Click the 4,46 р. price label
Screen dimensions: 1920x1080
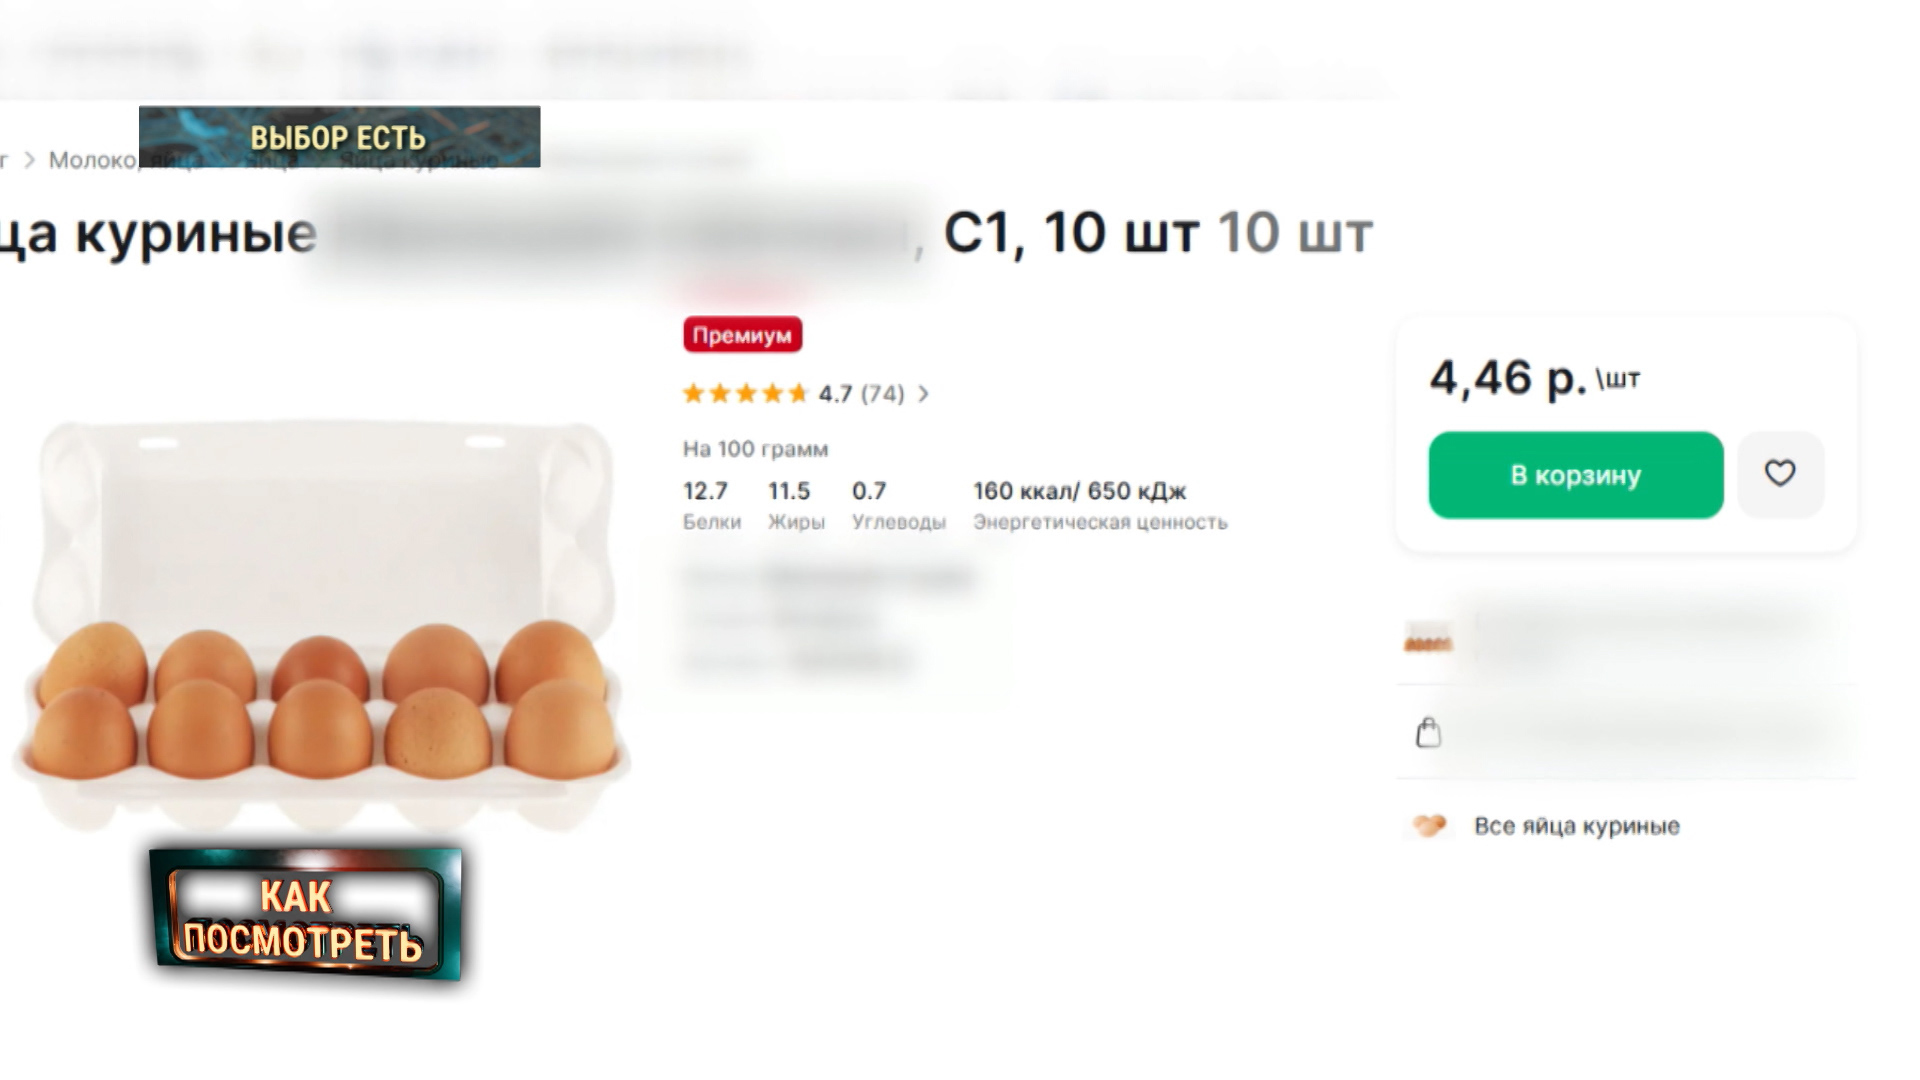click(x=1508, y=378)
